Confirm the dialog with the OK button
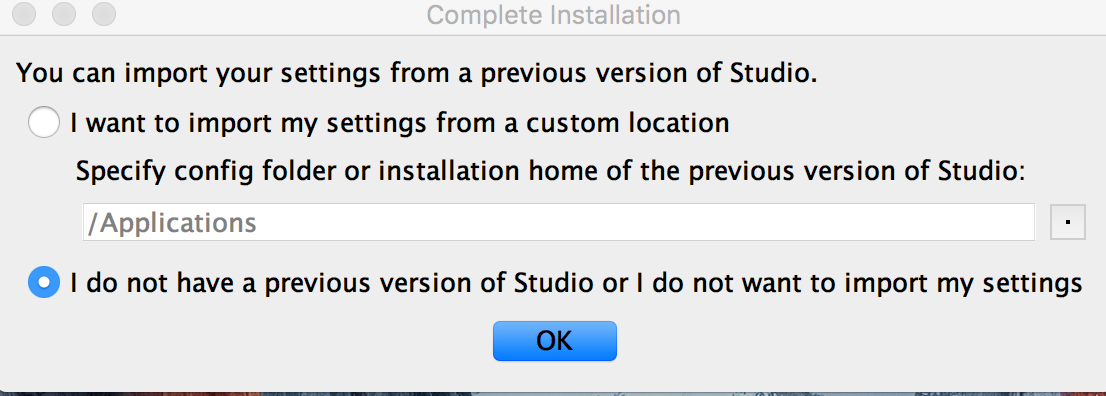 (554, 341)
